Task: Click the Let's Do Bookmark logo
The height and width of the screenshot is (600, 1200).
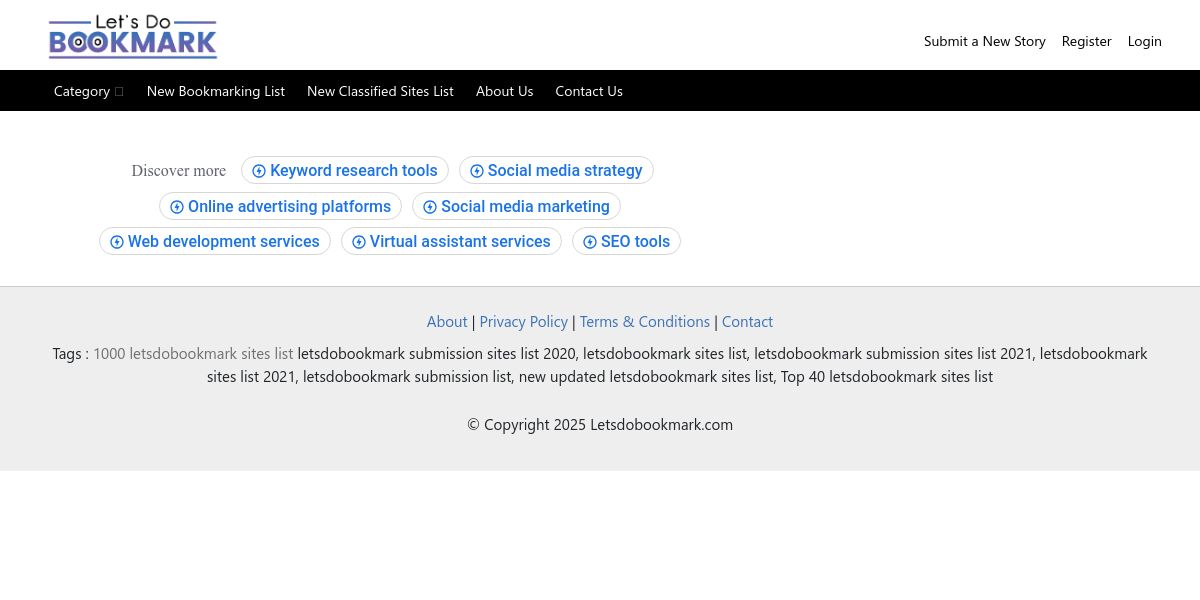Action: coord(133,36)
